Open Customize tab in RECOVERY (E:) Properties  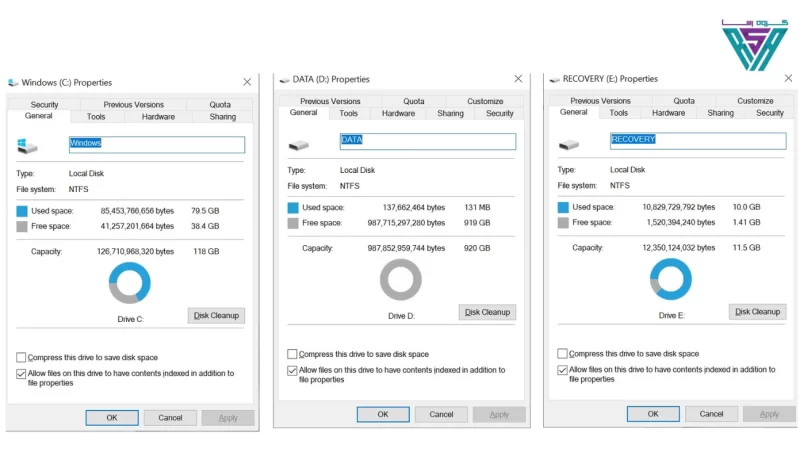tap(755, 101)
